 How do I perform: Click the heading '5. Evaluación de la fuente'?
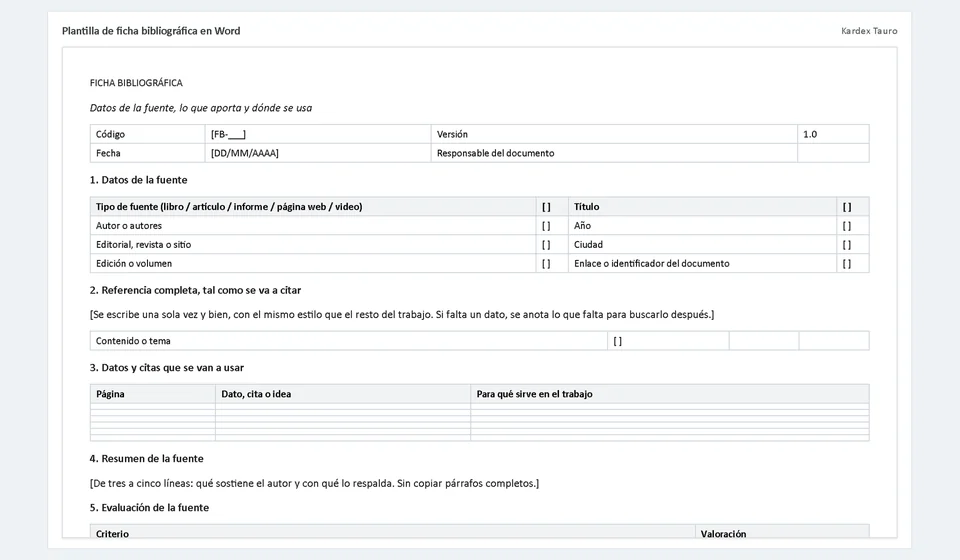point(149,507)
